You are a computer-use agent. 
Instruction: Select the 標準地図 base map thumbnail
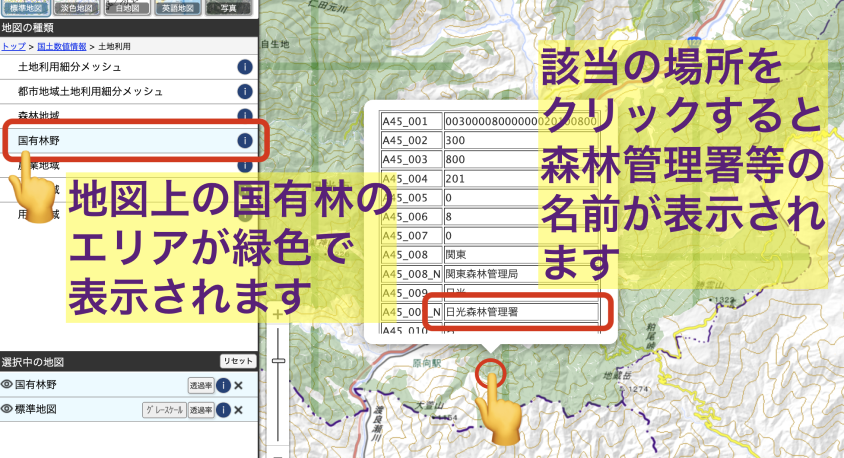(27, 7)
